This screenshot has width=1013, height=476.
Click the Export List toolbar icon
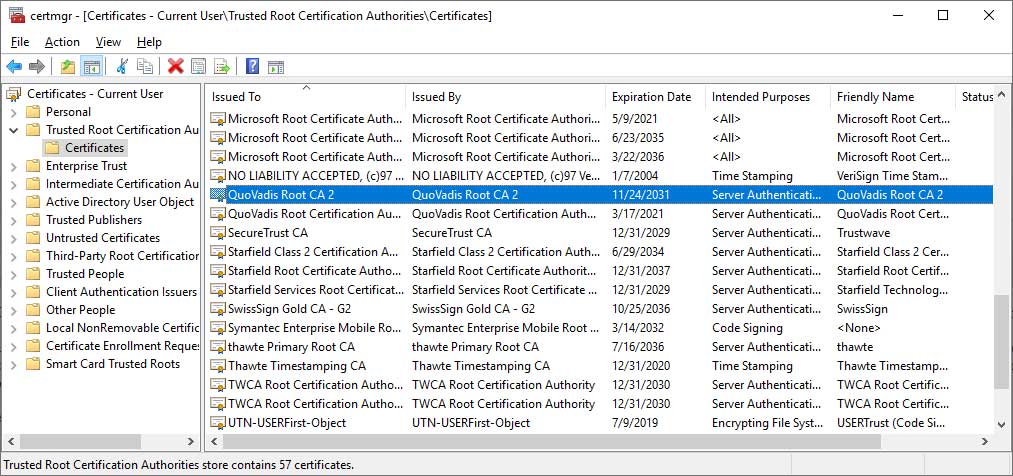(x=222, y=67)
